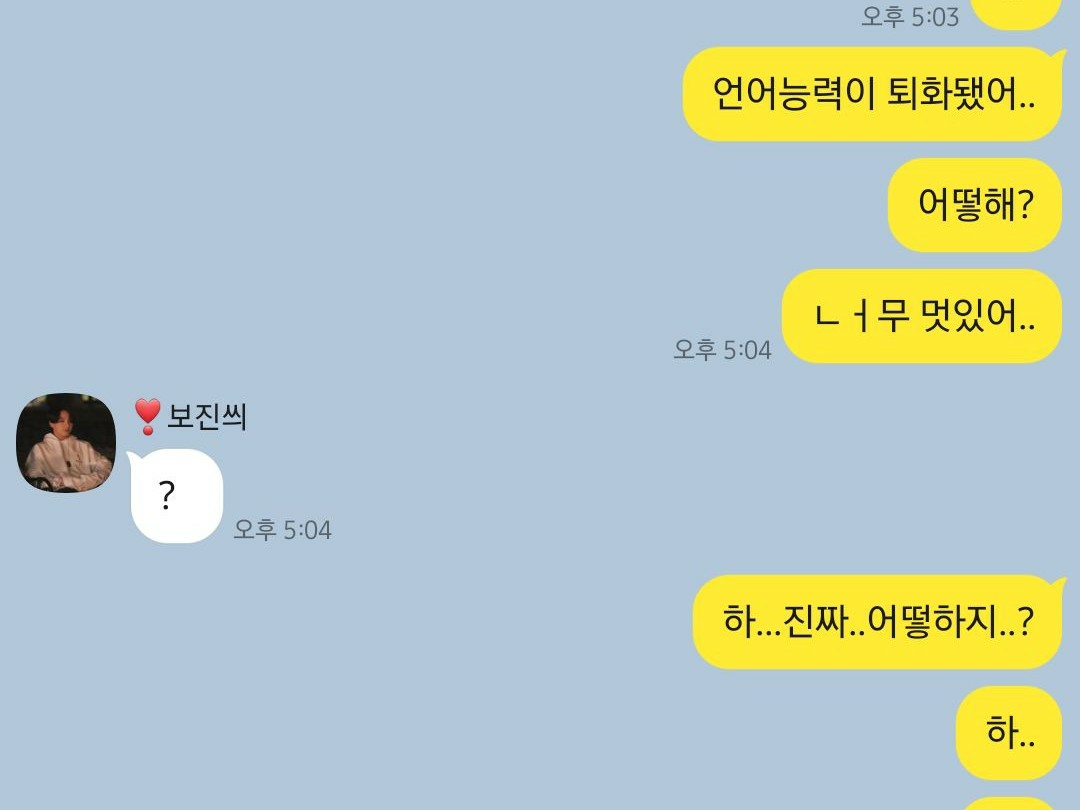
Task: Select the 하...진짜..어떻하지..? message bubble
Action: [878, 622]
